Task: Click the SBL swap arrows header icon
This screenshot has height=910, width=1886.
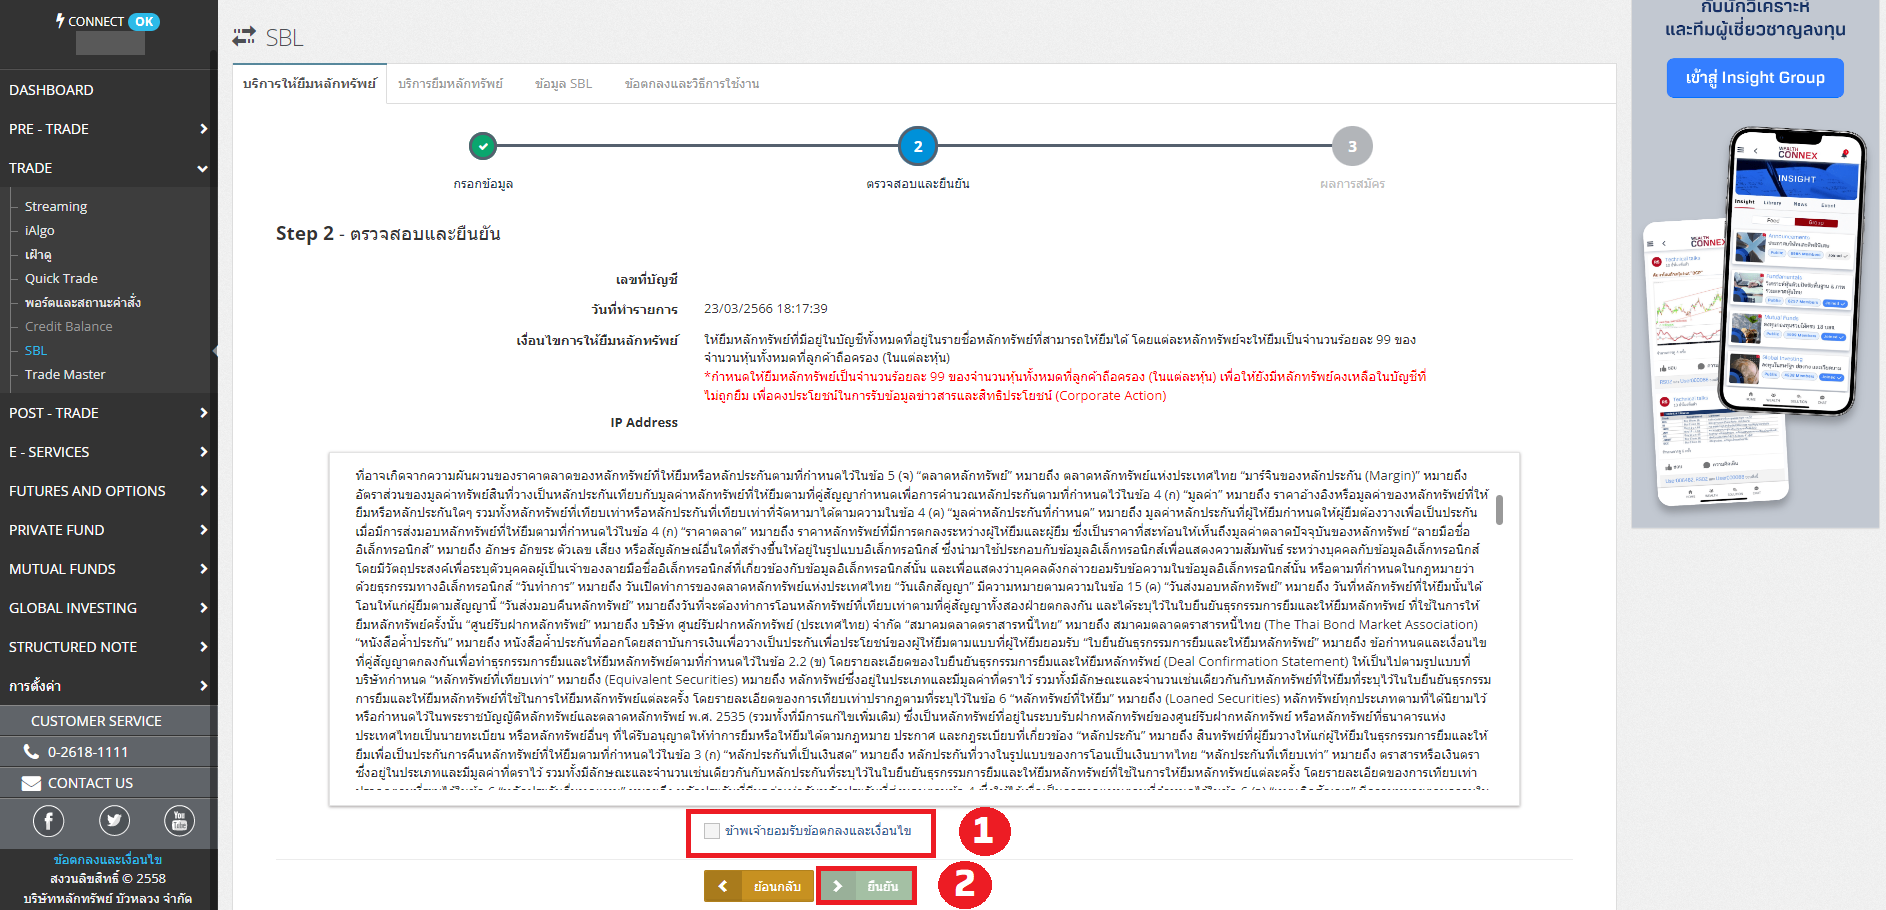Action: pyautogui.click(x=244, y=37)
